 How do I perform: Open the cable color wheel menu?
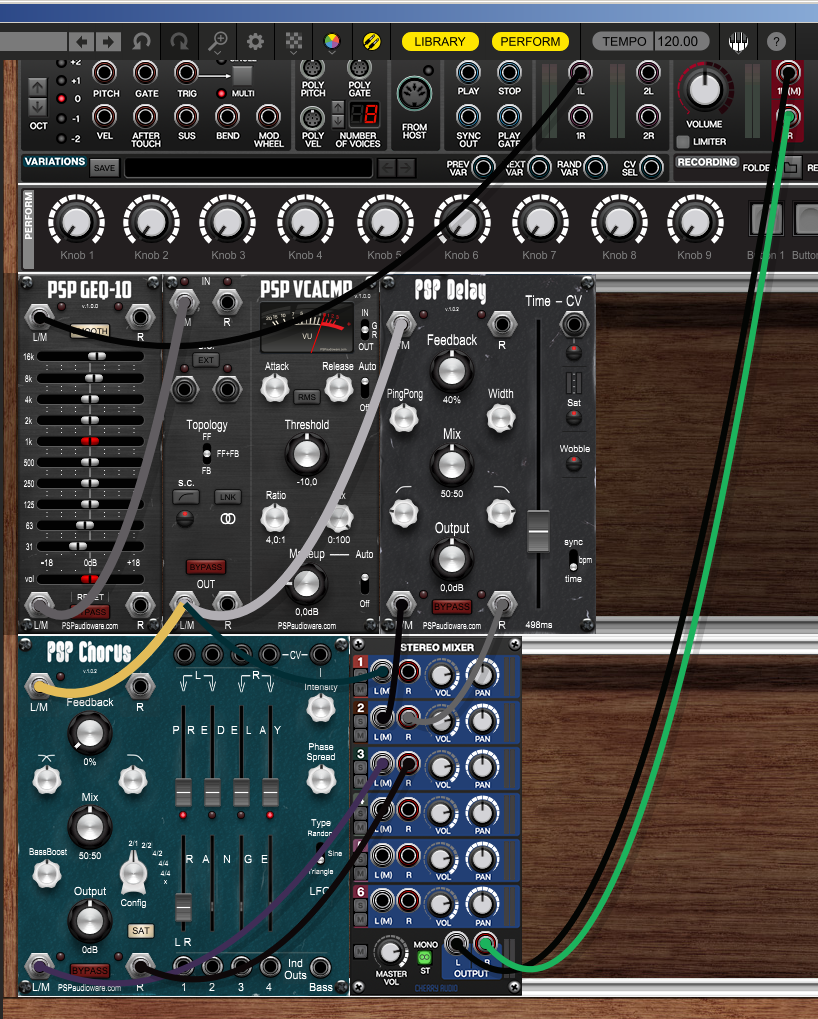coord(332,42)
